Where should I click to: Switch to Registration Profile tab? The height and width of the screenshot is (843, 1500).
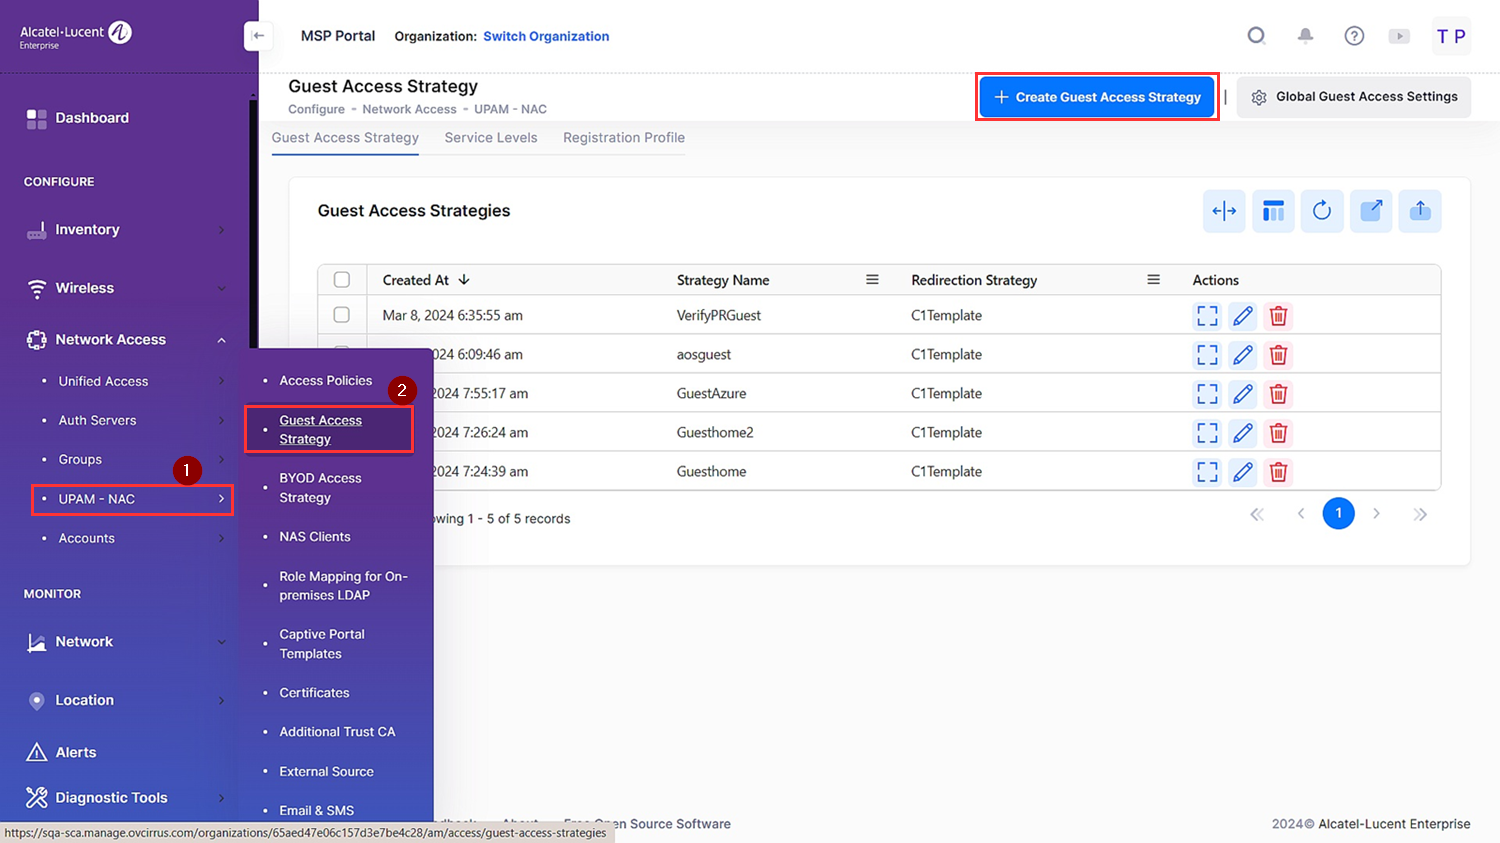(624, 138)
